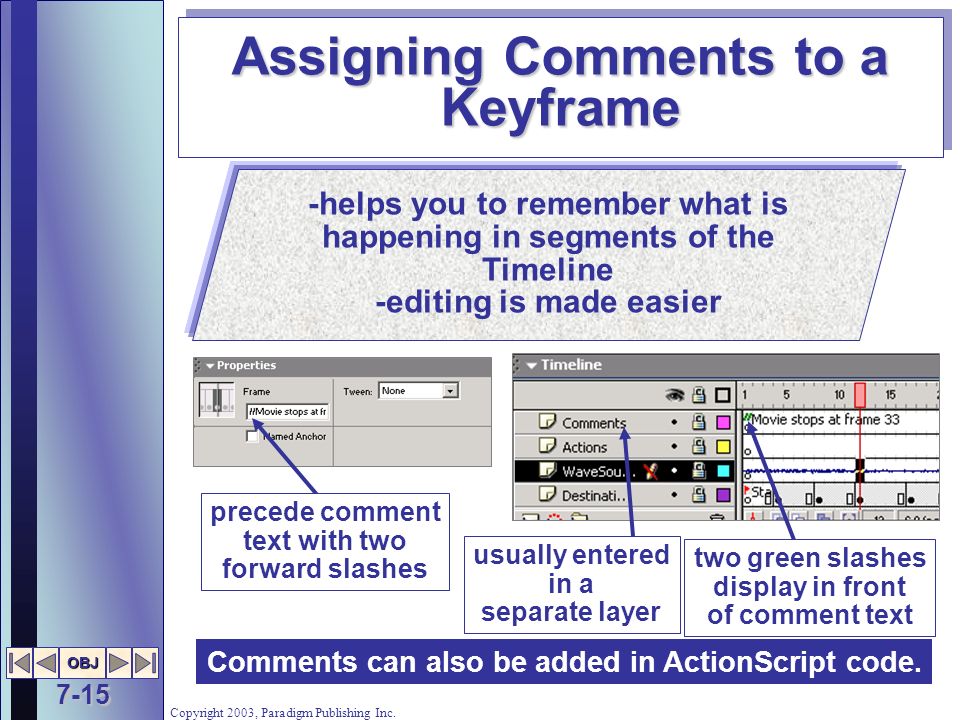Hide the WaveSou layer via its eye-column dot
Image resolution: width=960 pixels, height=720 pixels.
674,471
